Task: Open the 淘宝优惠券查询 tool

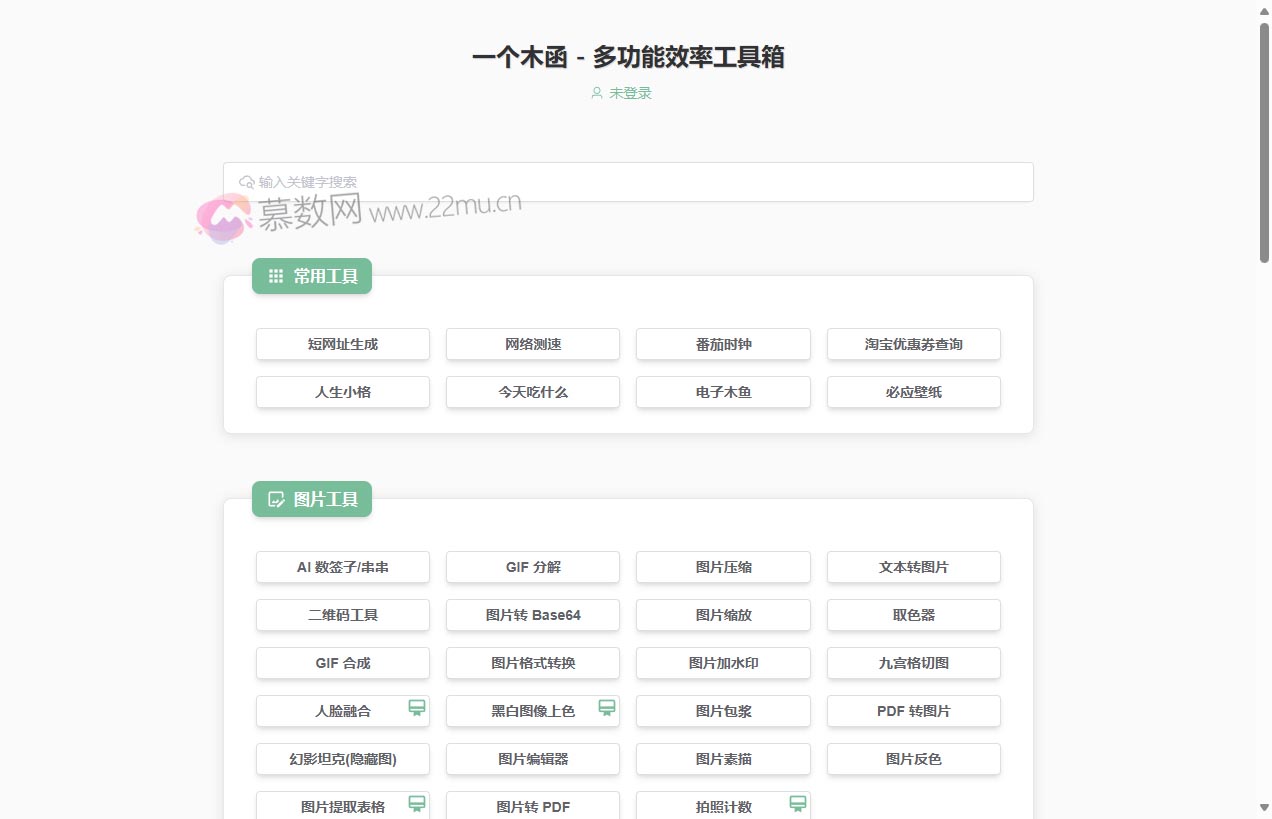Action: [913, 344]
